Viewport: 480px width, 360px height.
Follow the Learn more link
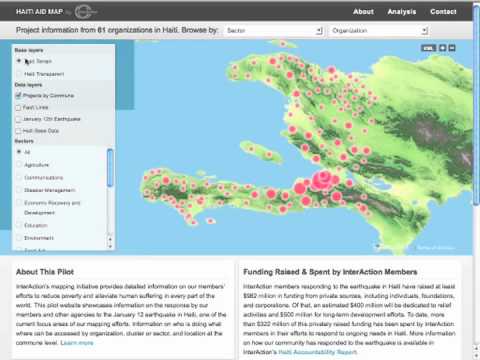(77, 343)
